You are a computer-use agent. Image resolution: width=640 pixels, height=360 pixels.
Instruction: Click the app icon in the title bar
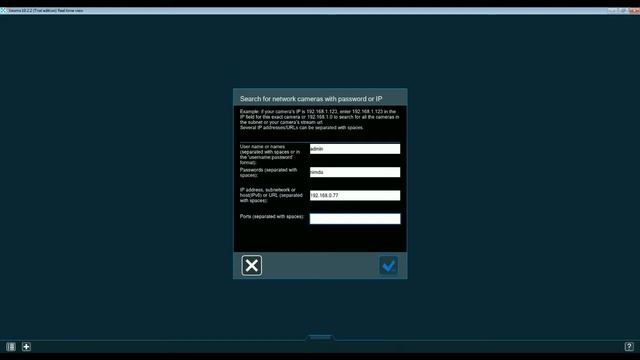3,11
